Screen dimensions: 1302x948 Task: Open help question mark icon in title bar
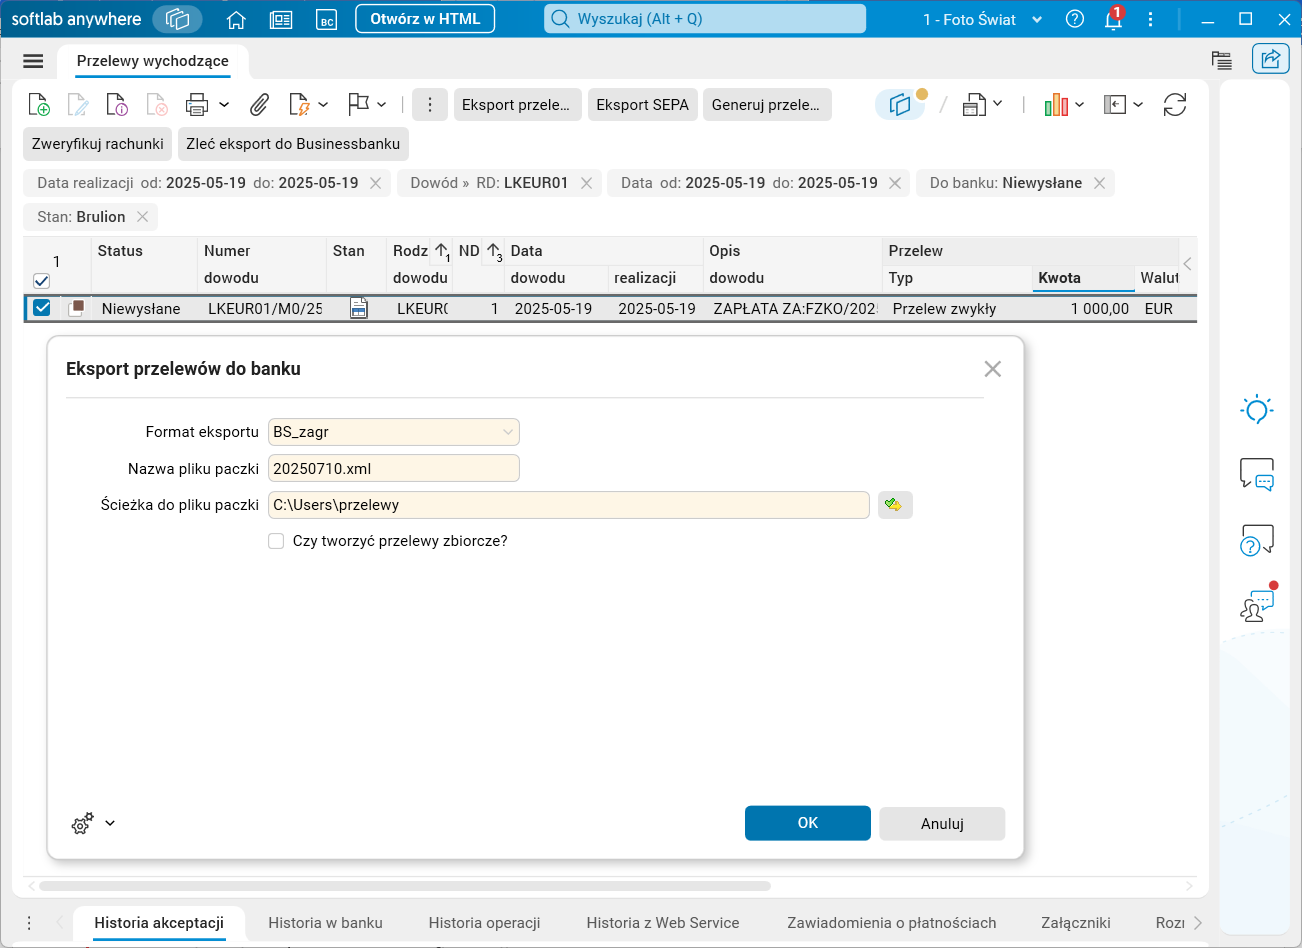pos(1075,19)
